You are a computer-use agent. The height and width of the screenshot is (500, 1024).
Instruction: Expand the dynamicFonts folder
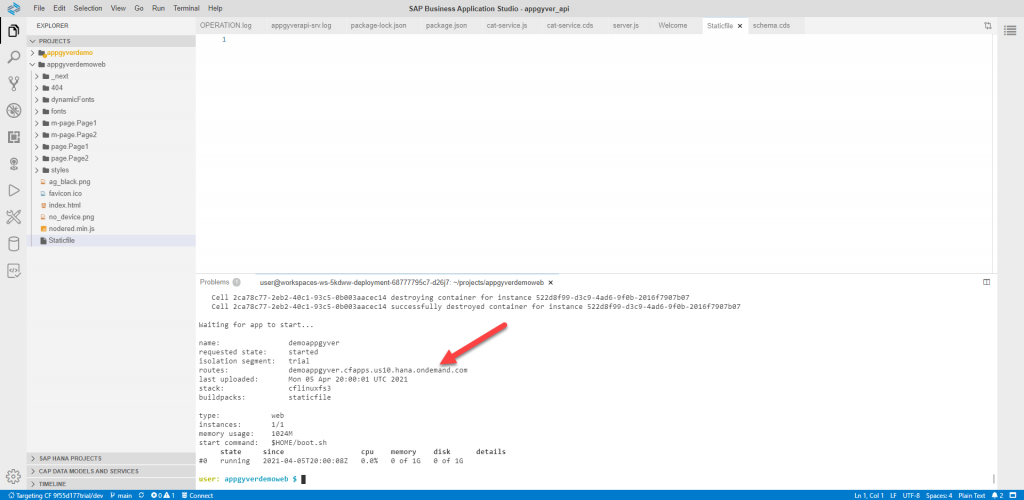pyautogui.click(x=37, y=99)
